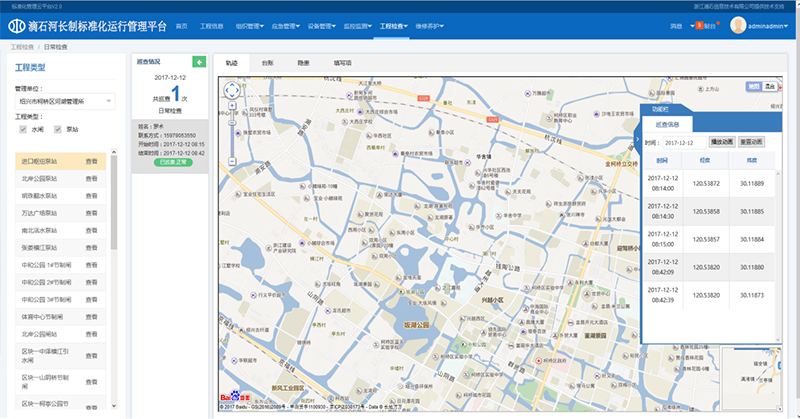The height and width of the screenshot is (419, 800).
Task: Click the map pan direction control
Action: pyautogui.click(x=232, y=90)
